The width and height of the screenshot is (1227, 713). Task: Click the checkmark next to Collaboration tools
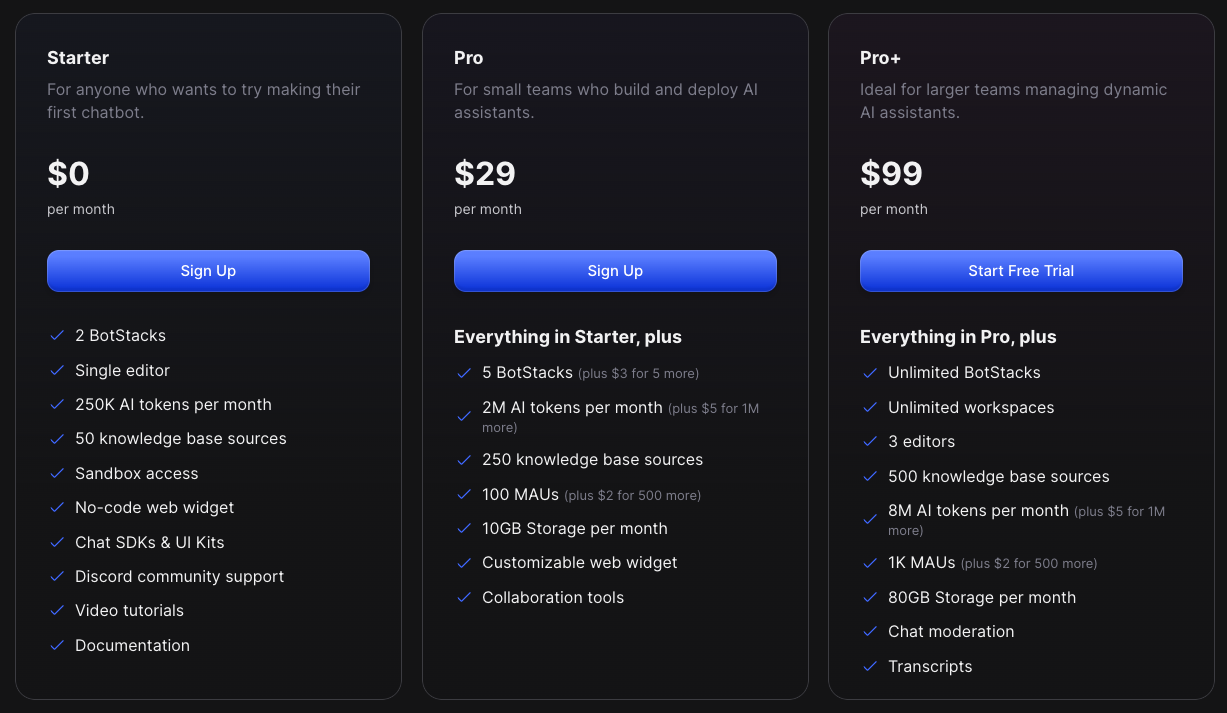pyautogui.click(x=464, y=597)
